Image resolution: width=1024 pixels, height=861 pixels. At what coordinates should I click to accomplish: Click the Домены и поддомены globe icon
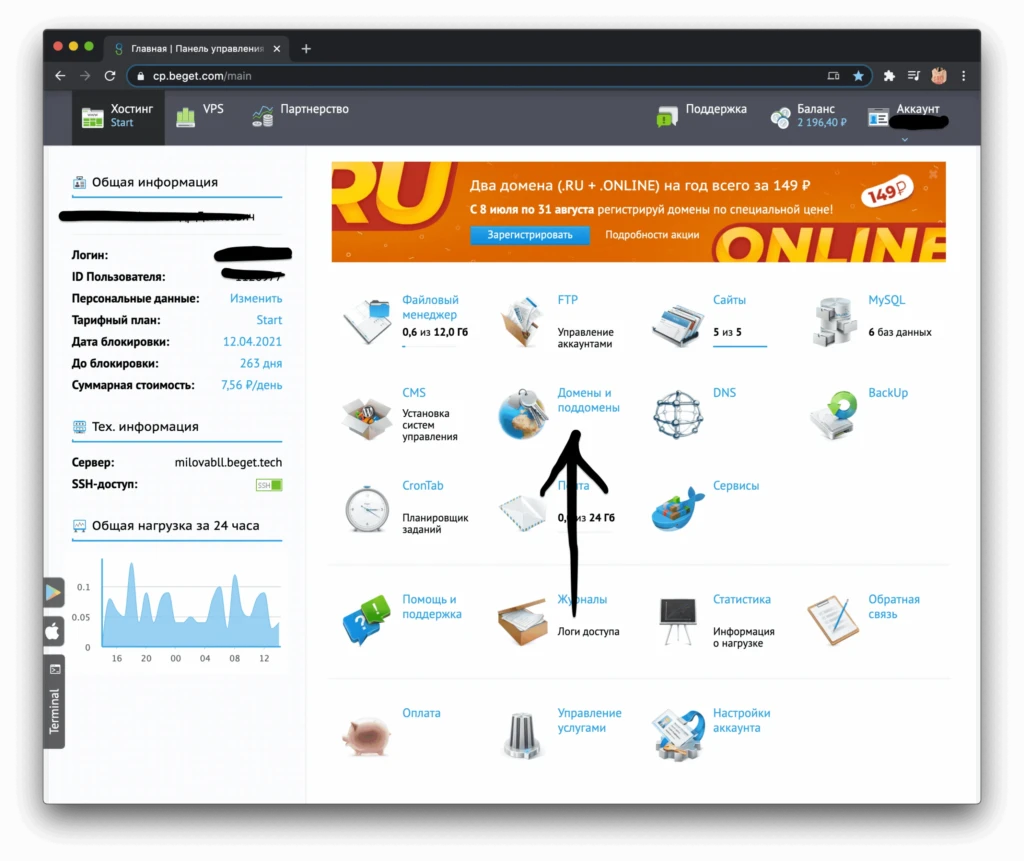[521, 414]
